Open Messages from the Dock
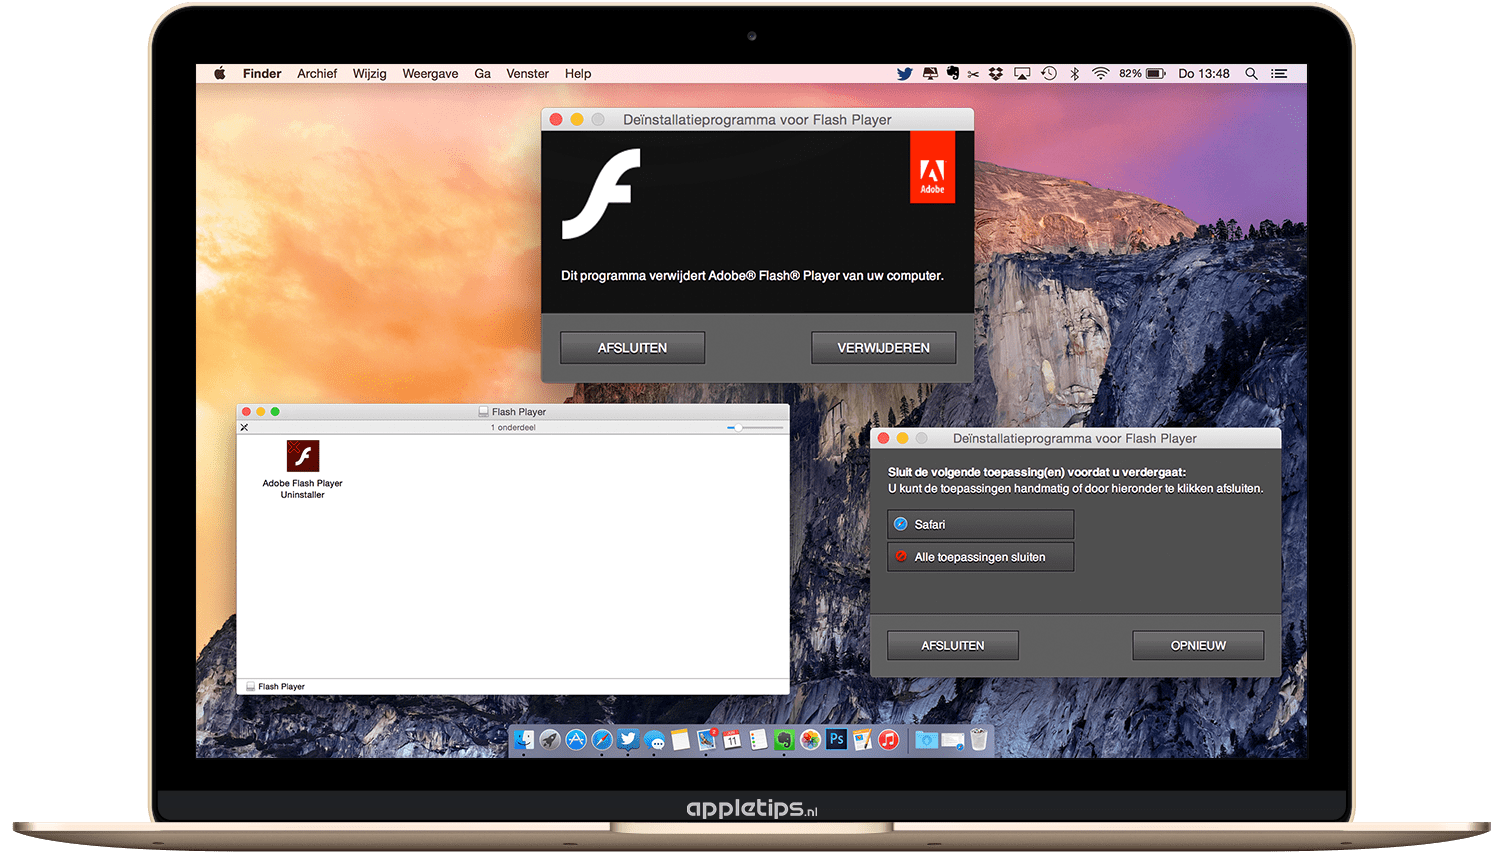The image size is (1500, 855). pyautogui.click(x=655, y=741)
